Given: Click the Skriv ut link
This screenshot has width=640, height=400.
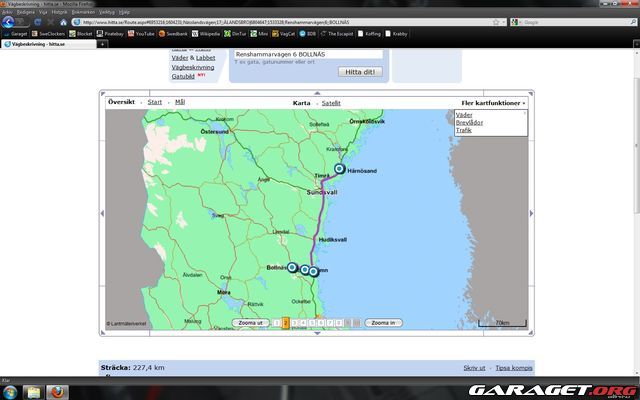Looking at the screenshot, I should (473, 368).
